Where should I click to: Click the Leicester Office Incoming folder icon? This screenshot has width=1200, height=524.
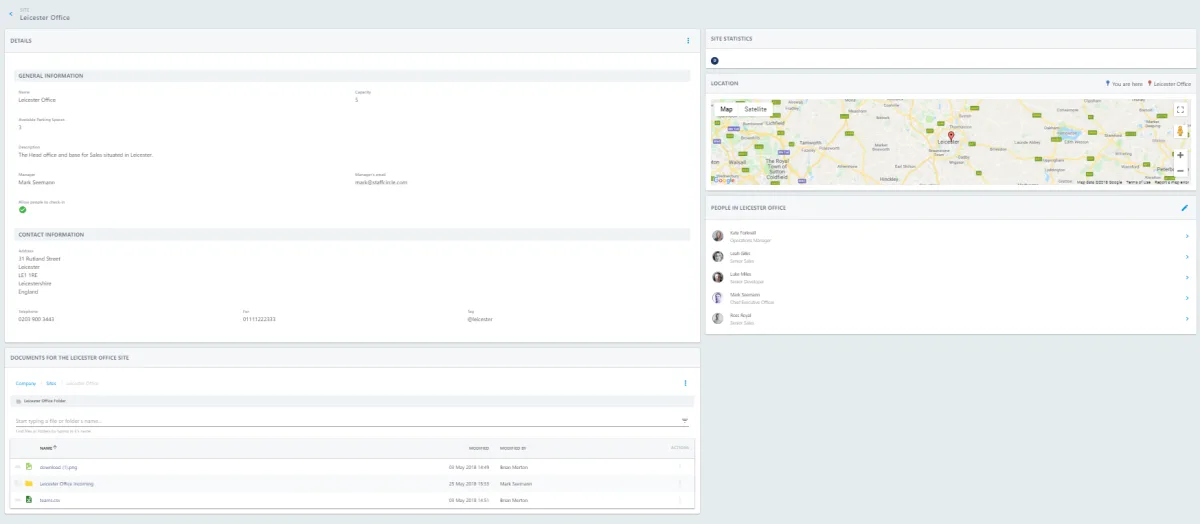(x=29, y=483)
